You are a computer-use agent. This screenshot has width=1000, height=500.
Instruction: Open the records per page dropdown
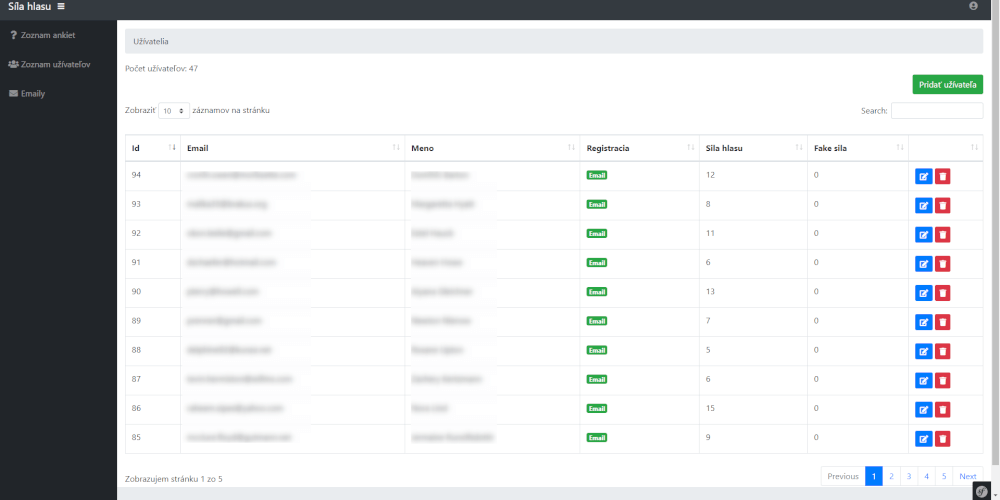(174, 111)
